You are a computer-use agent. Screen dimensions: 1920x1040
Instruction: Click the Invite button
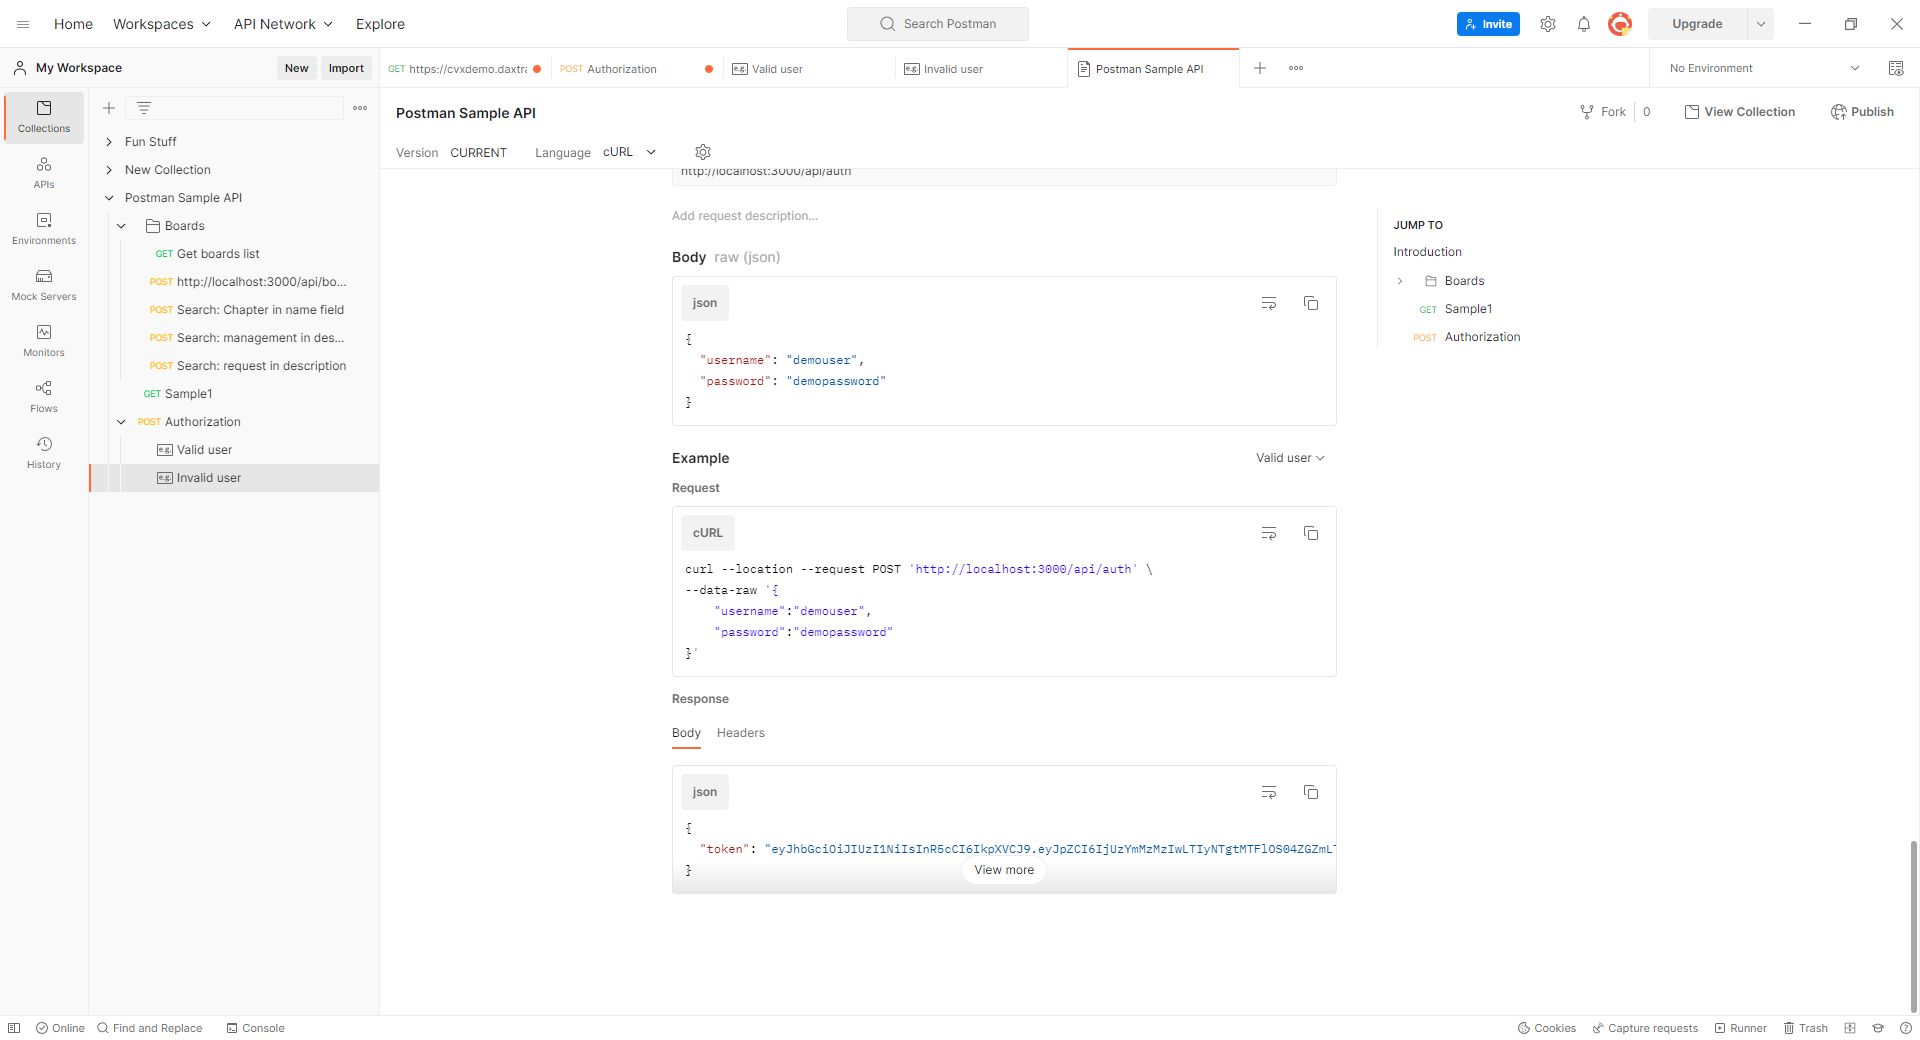1488,24
